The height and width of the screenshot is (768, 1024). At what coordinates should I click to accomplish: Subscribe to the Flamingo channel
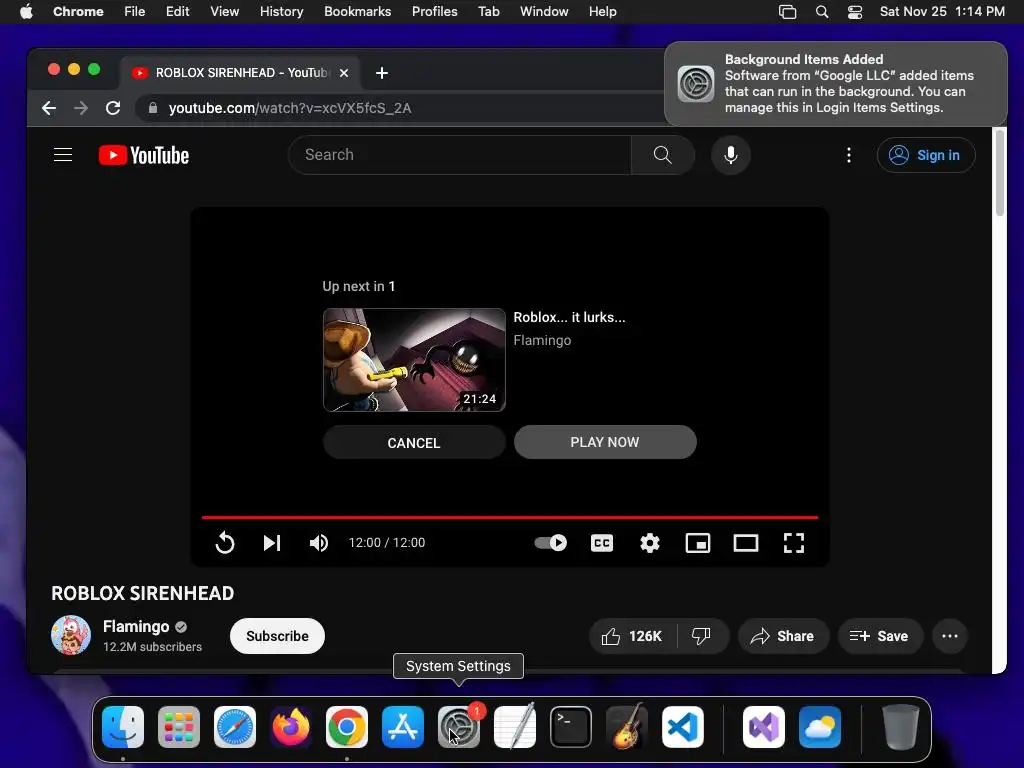[x=277, y=636]
